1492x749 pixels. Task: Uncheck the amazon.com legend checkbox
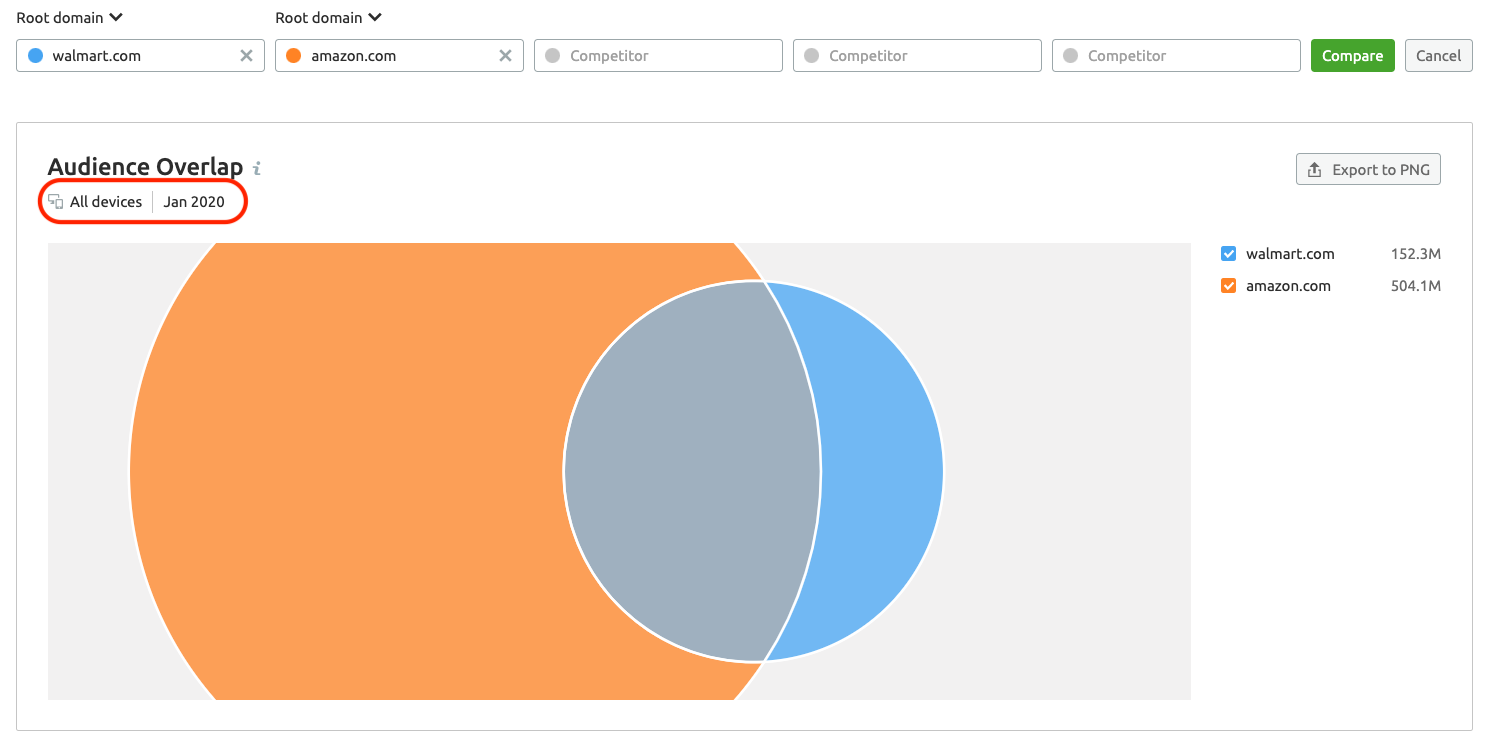coord(1229,286)
